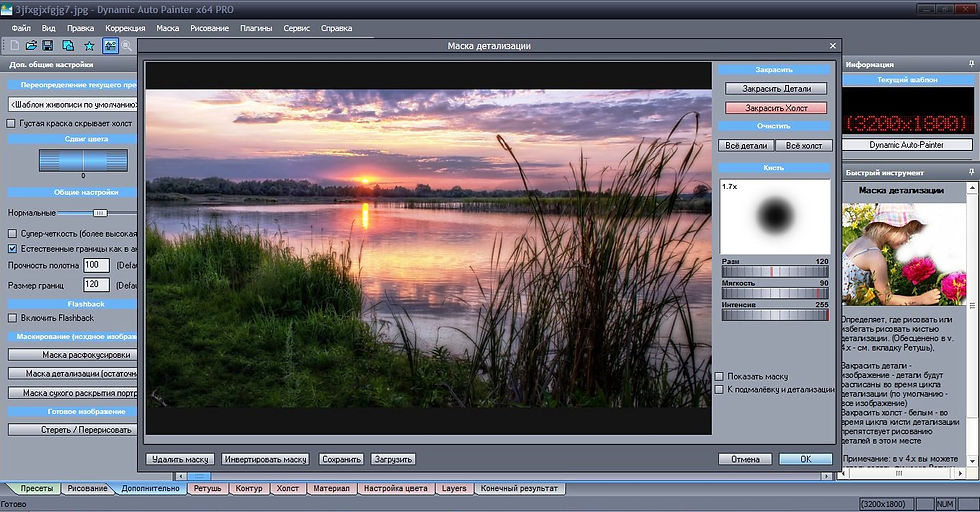
Task: Switch to the Настройка цвета tab
Action: (x=396, y=488)
